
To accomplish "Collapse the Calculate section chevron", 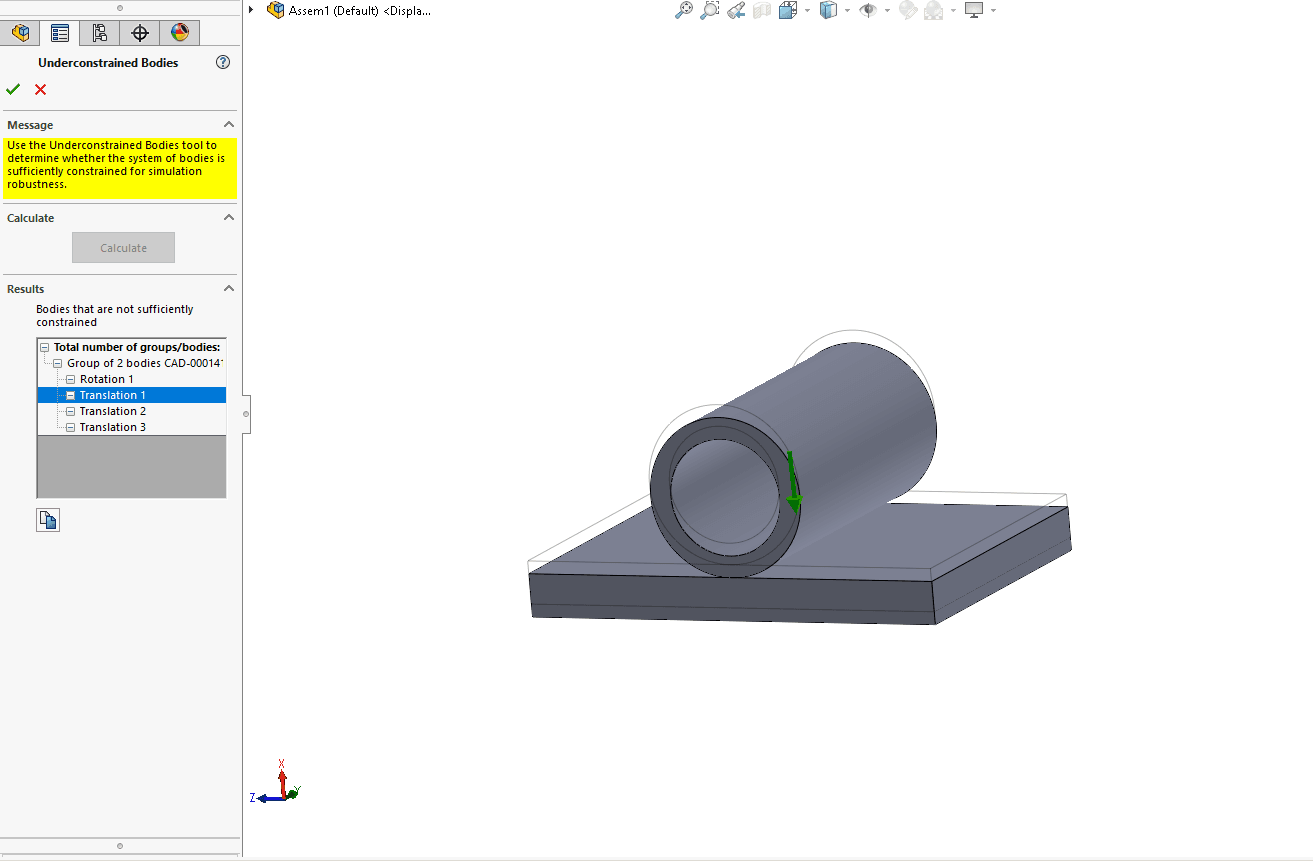I will 228,218.
